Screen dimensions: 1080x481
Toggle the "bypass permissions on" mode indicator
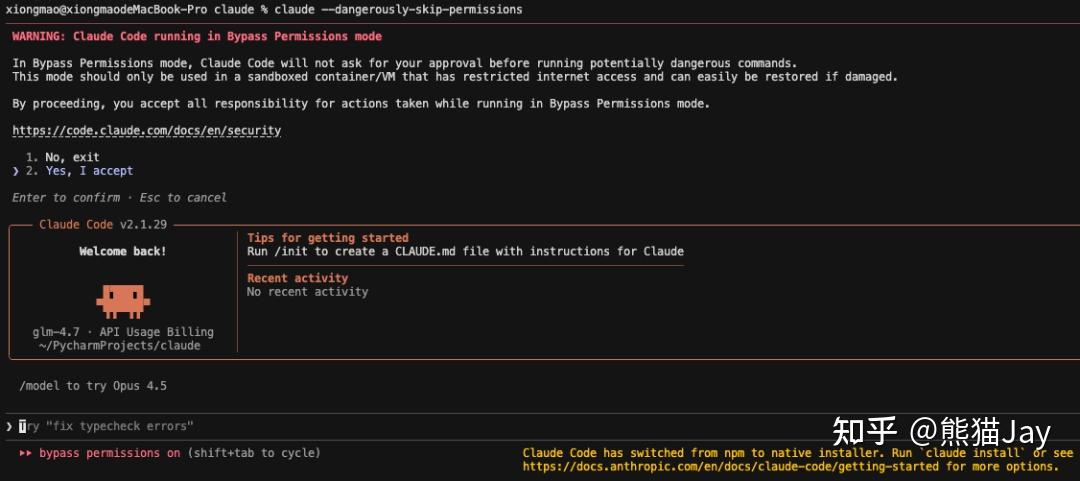click(110, 453)
